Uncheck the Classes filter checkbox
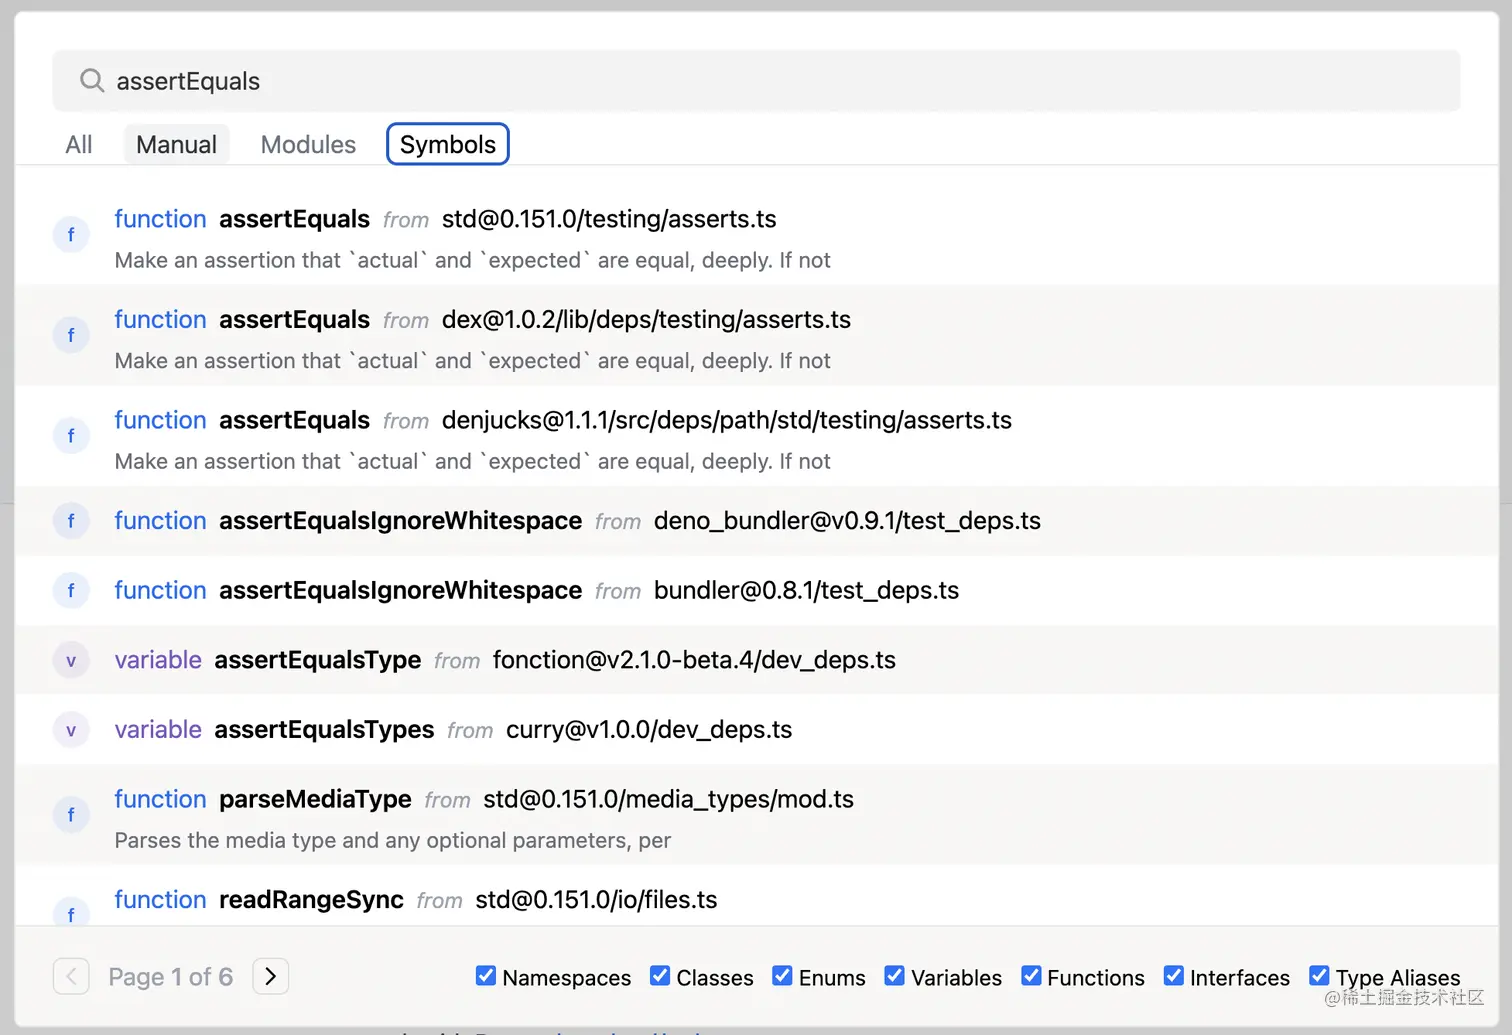 pyautogui.click(x=660, y=975)
